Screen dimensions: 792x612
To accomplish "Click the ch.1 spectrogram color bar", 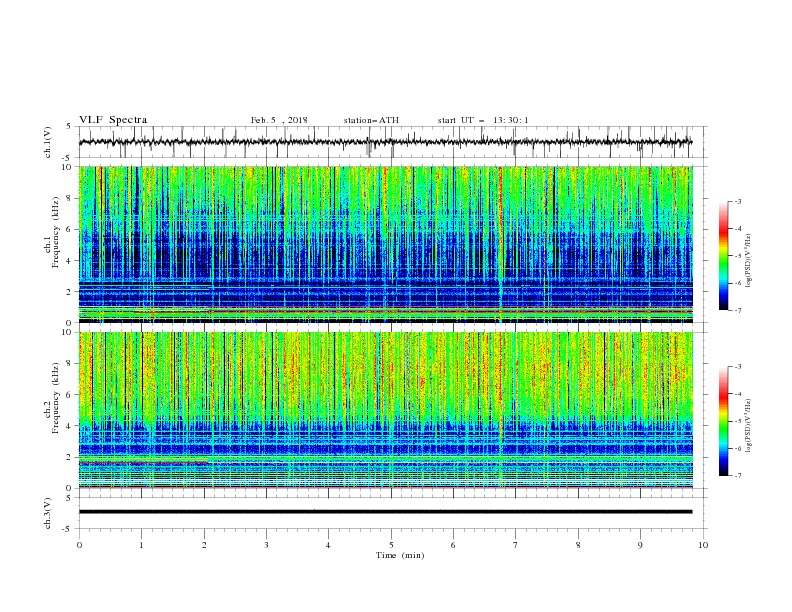I will [x=724, y=256].
